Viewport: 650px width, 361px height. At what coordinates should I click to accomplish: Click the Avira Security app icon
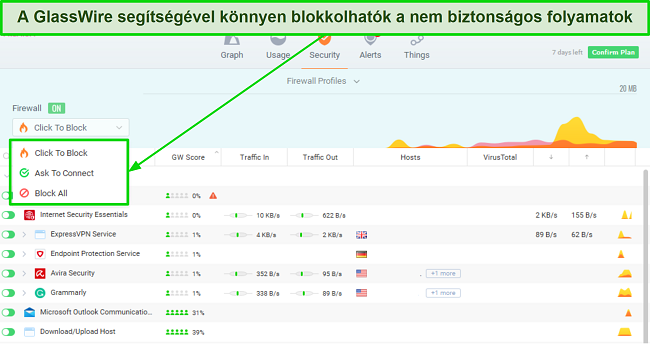tap(40, 274)
